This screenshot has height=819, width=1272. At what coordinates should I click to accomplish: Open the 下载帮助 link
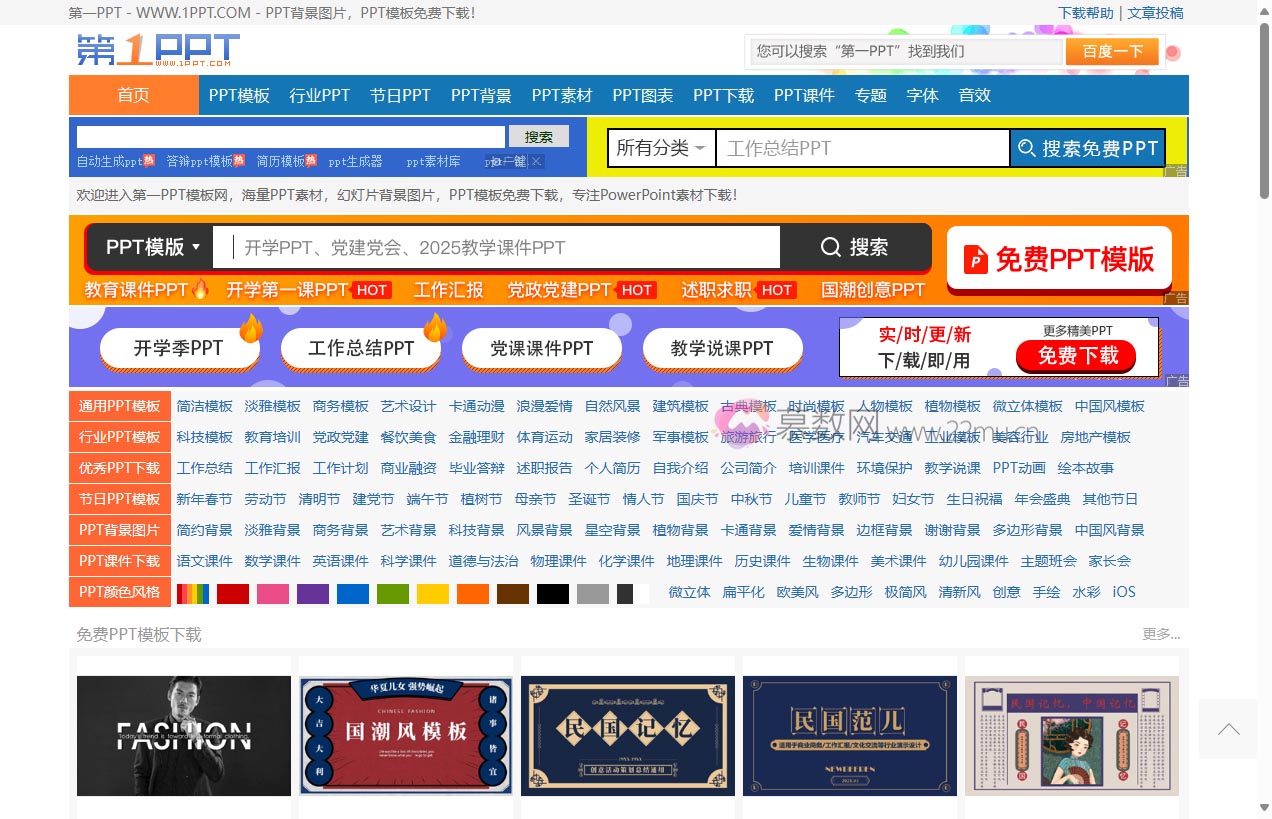click(1085, 13)
